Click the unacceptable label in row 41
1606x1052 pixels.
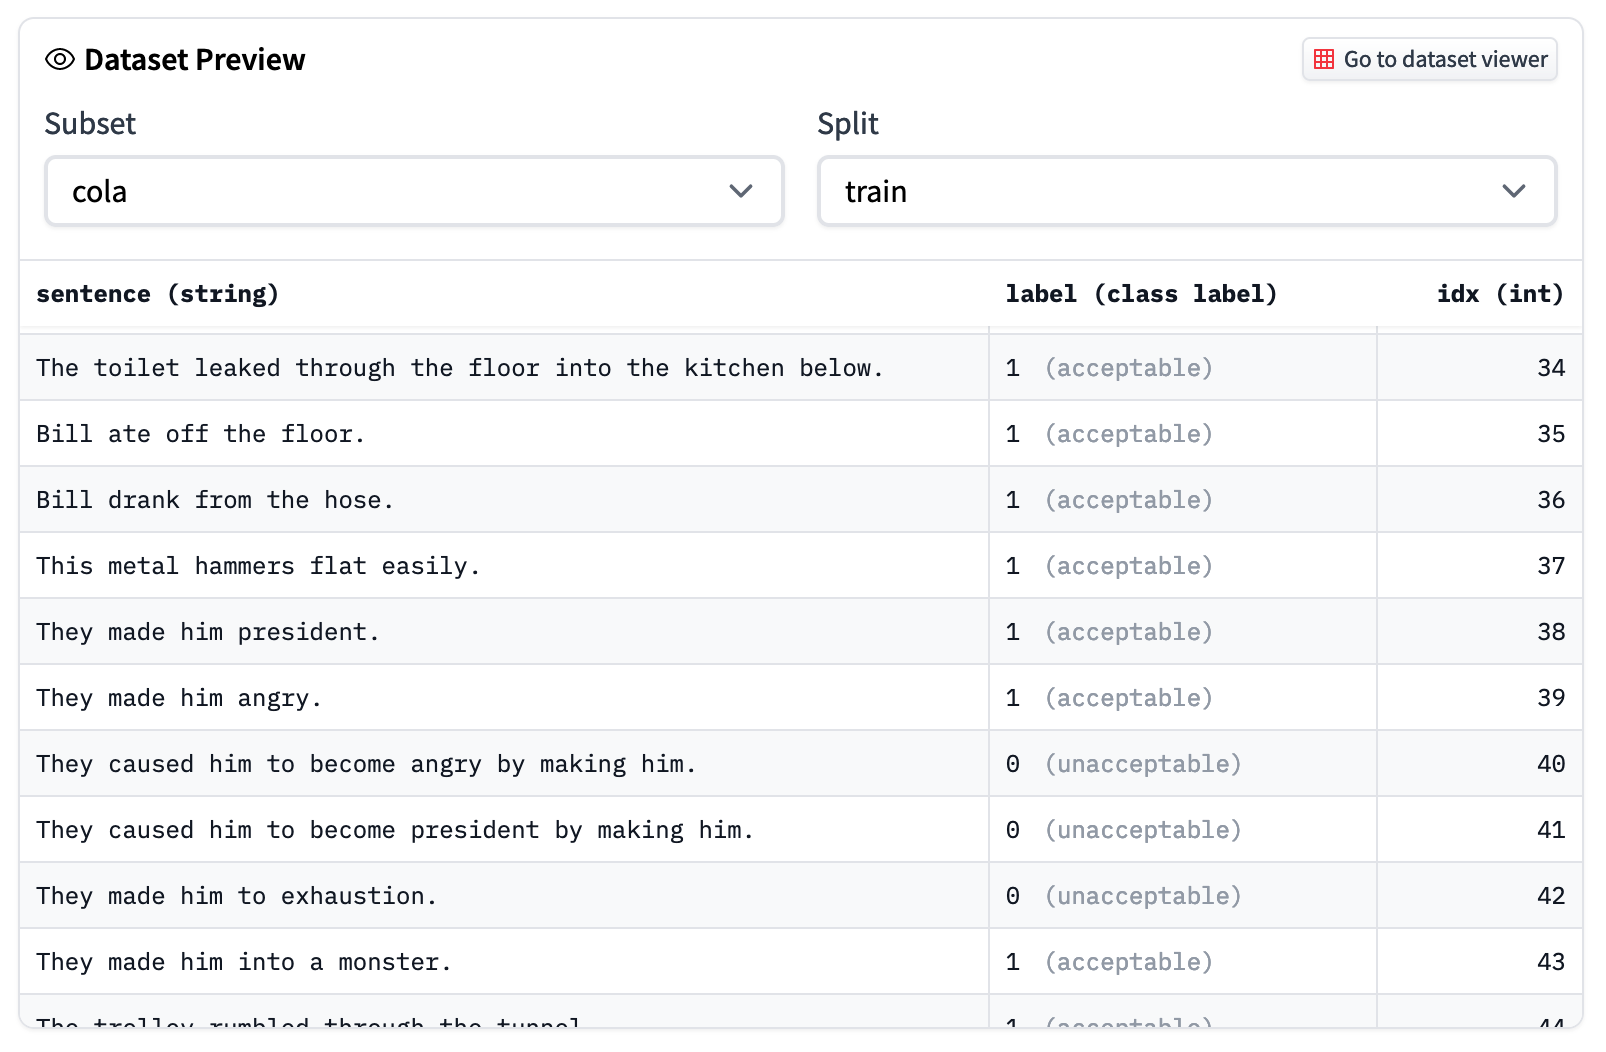1142,830
